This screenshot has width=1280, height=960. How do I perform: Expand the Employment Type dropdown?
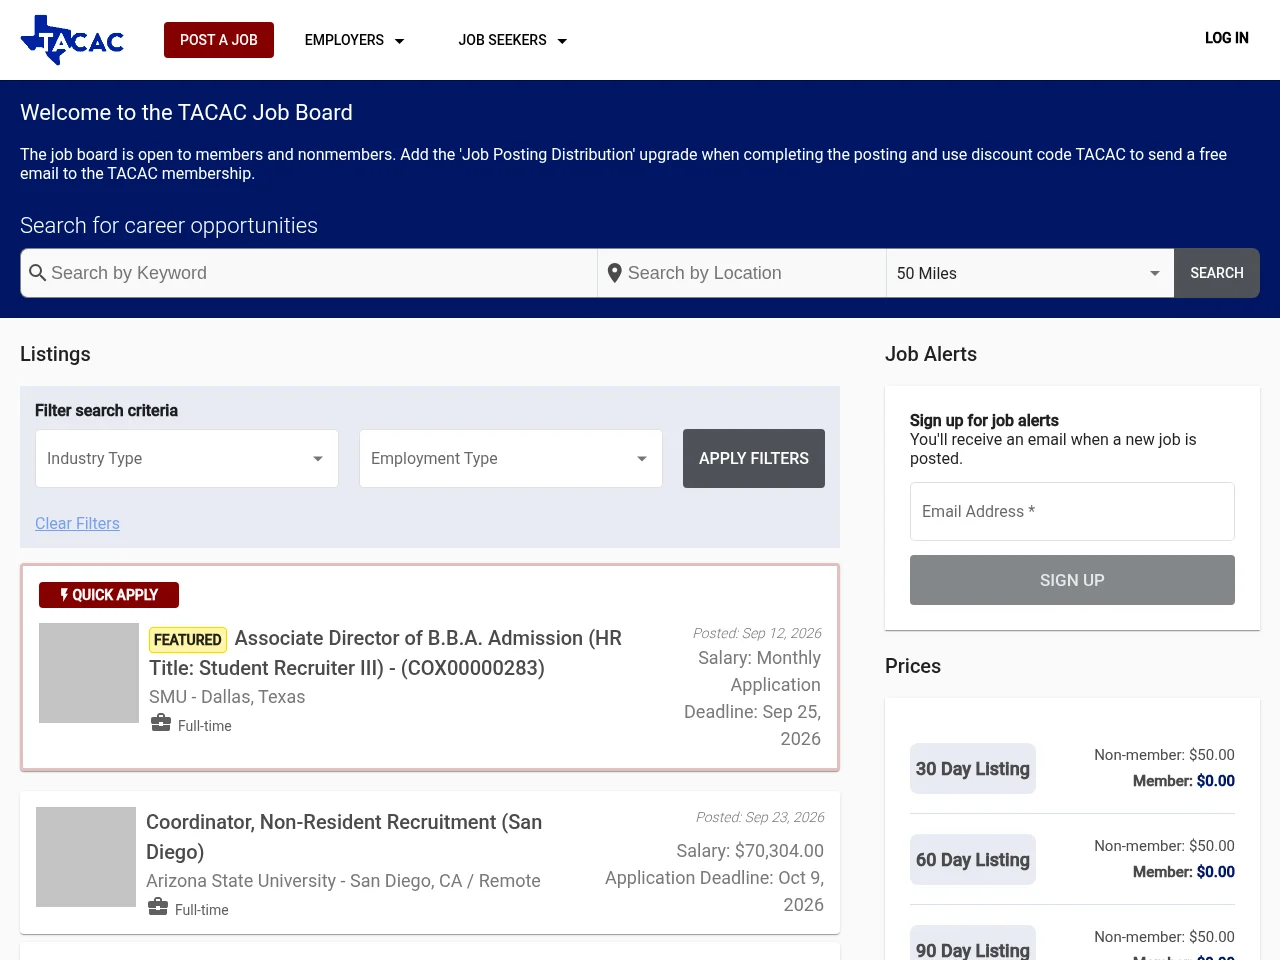pos(511,458)
